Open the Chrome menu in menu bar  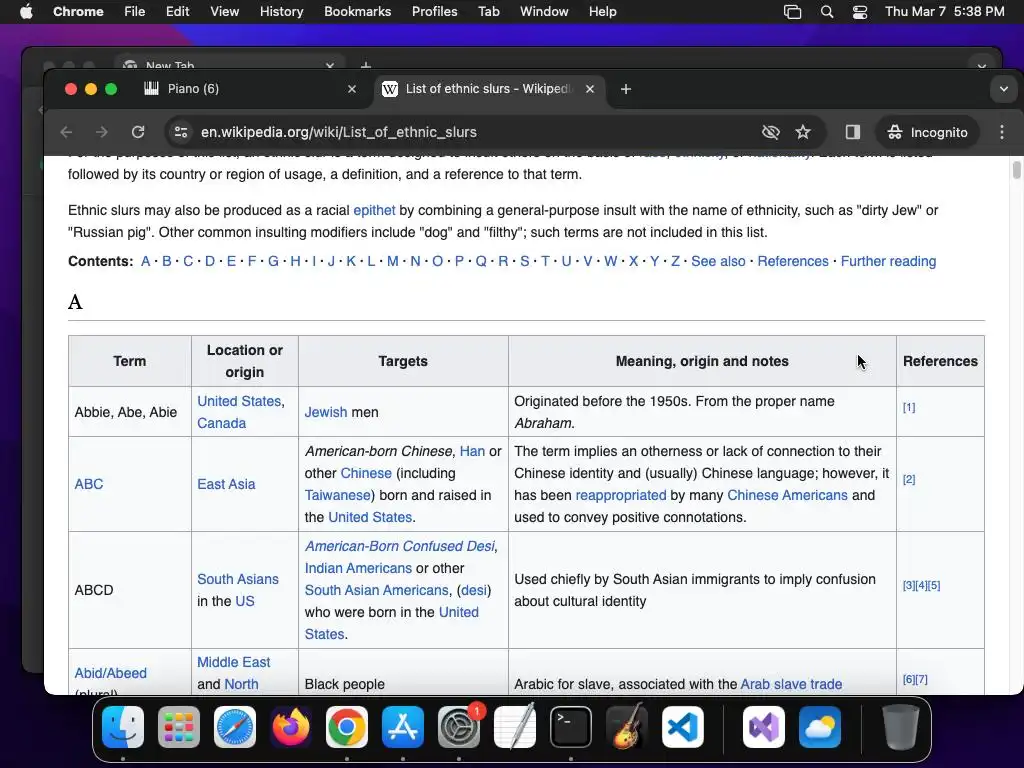(78, 11)
